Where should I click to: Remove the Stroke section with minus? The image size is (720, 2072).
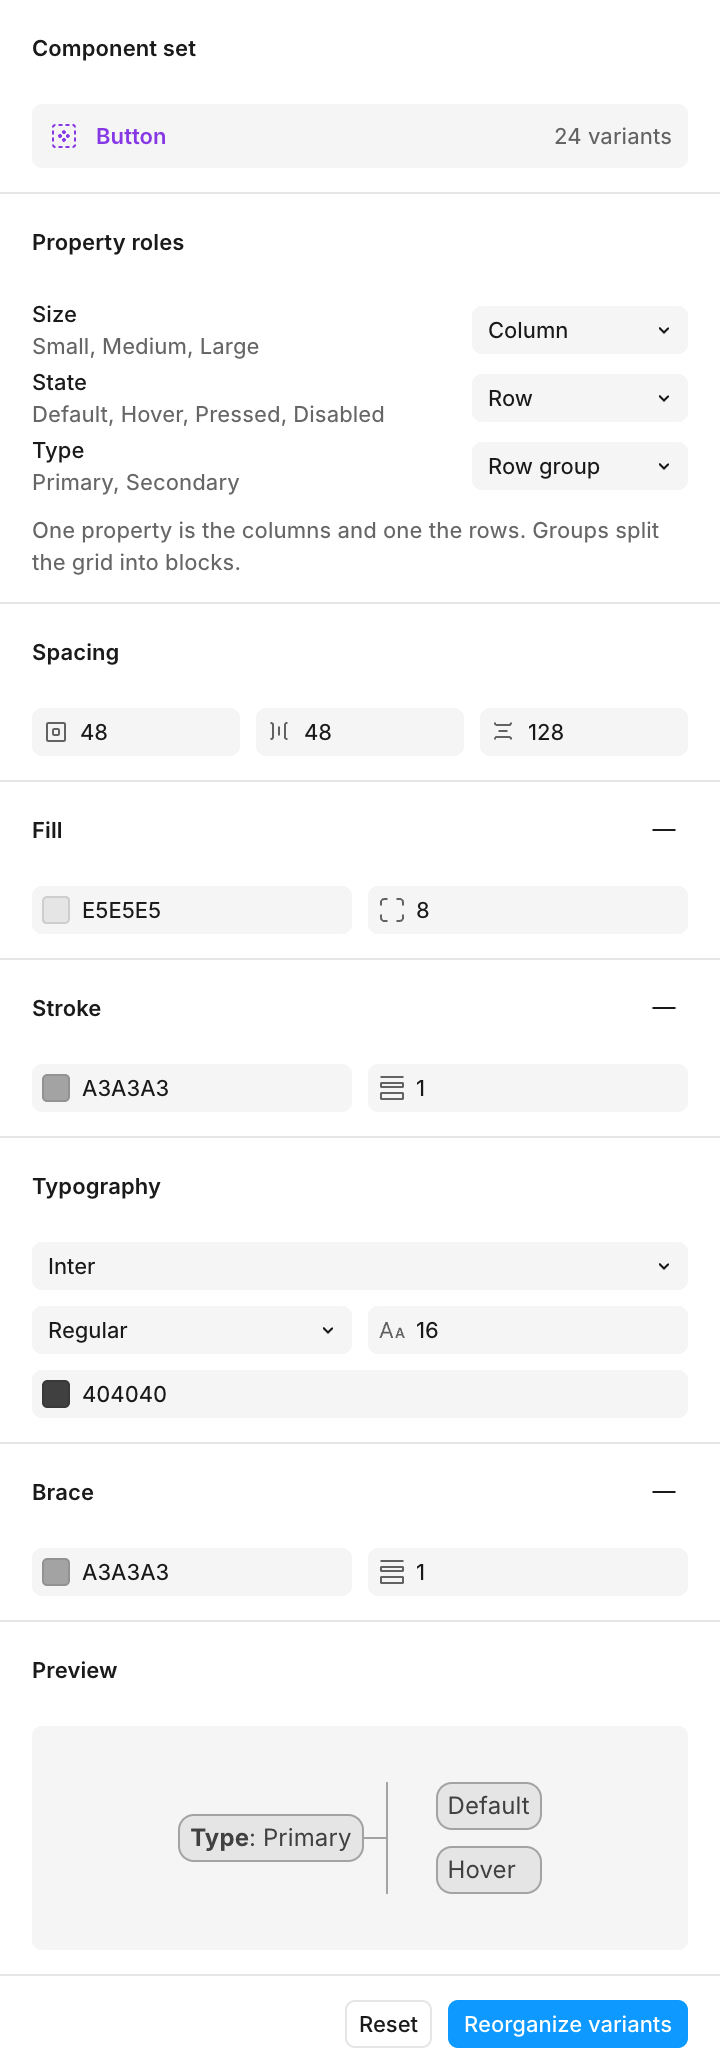pyautogui.click(x=664, y=1008)
